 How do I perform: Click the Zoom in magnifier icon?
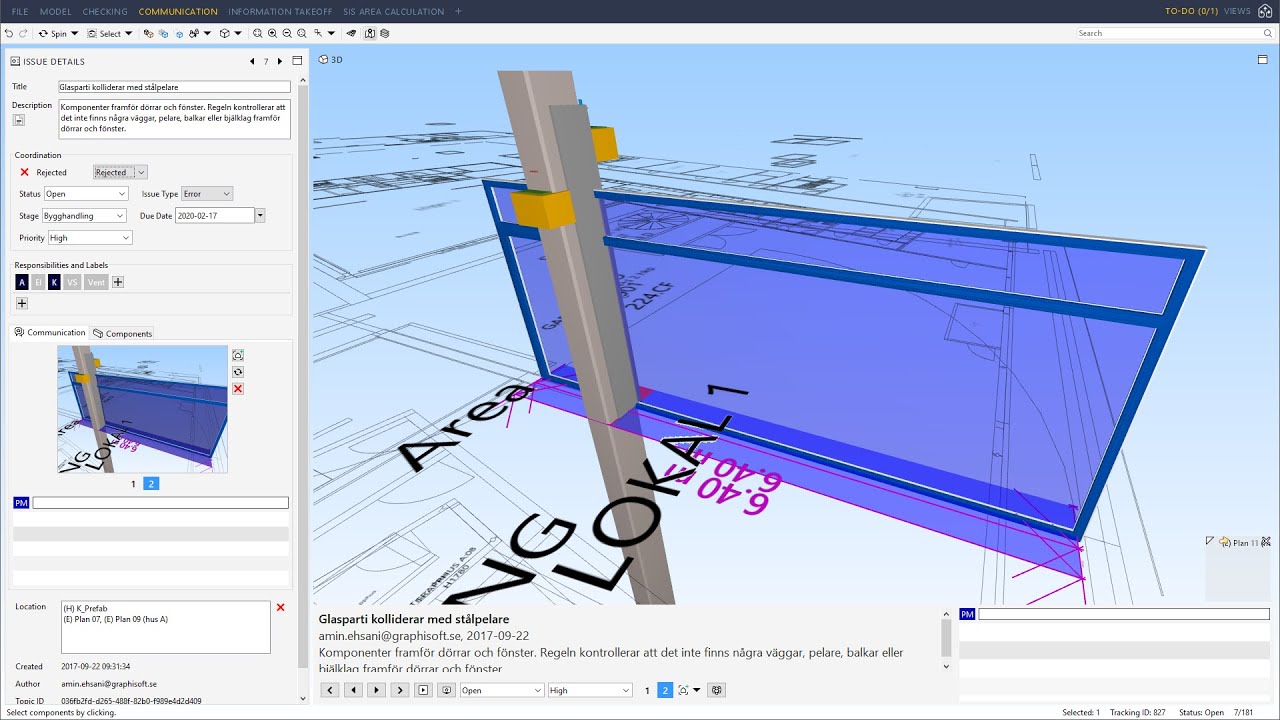tap(272, 34)
